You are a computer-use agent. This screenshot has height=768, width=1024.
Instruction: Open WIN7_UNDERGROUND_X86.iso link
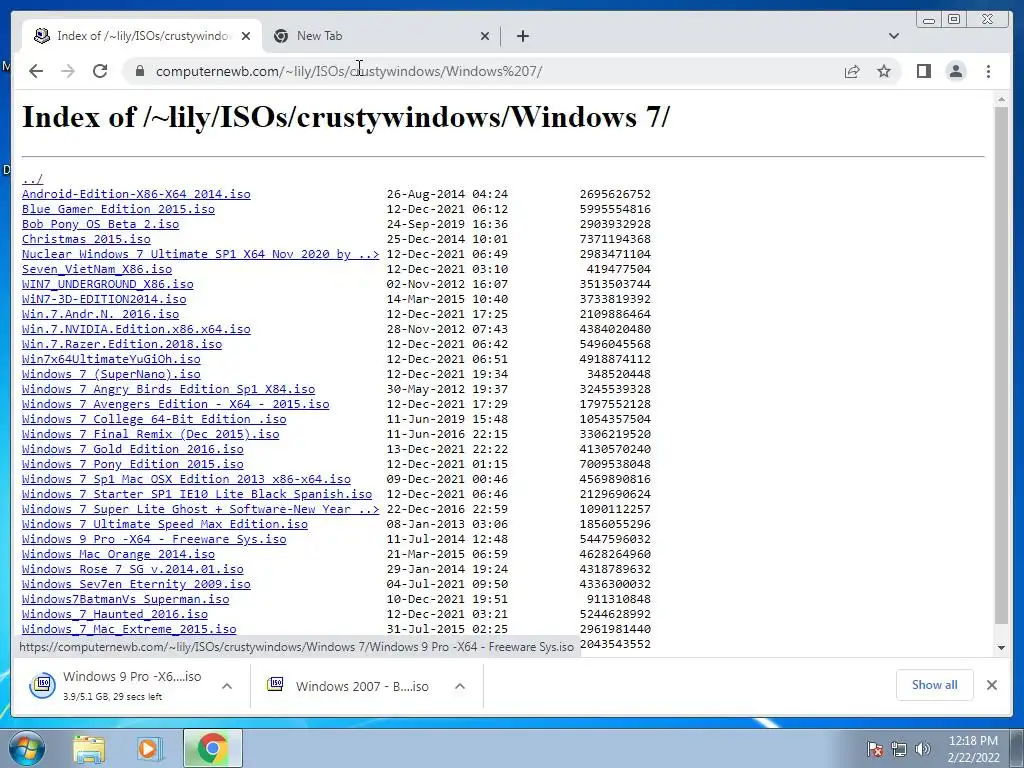click(108, 284)
